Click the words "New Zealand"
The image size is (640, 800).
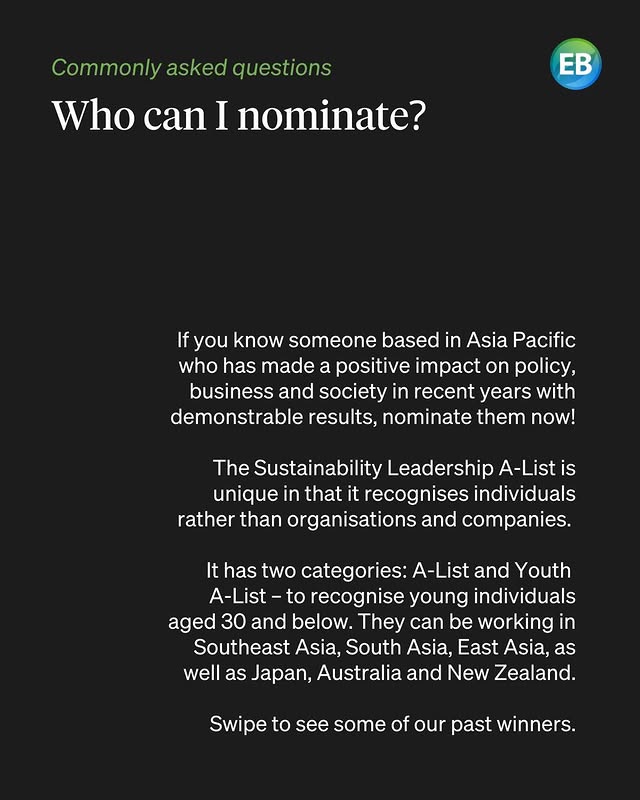click(x=511, y=672)
